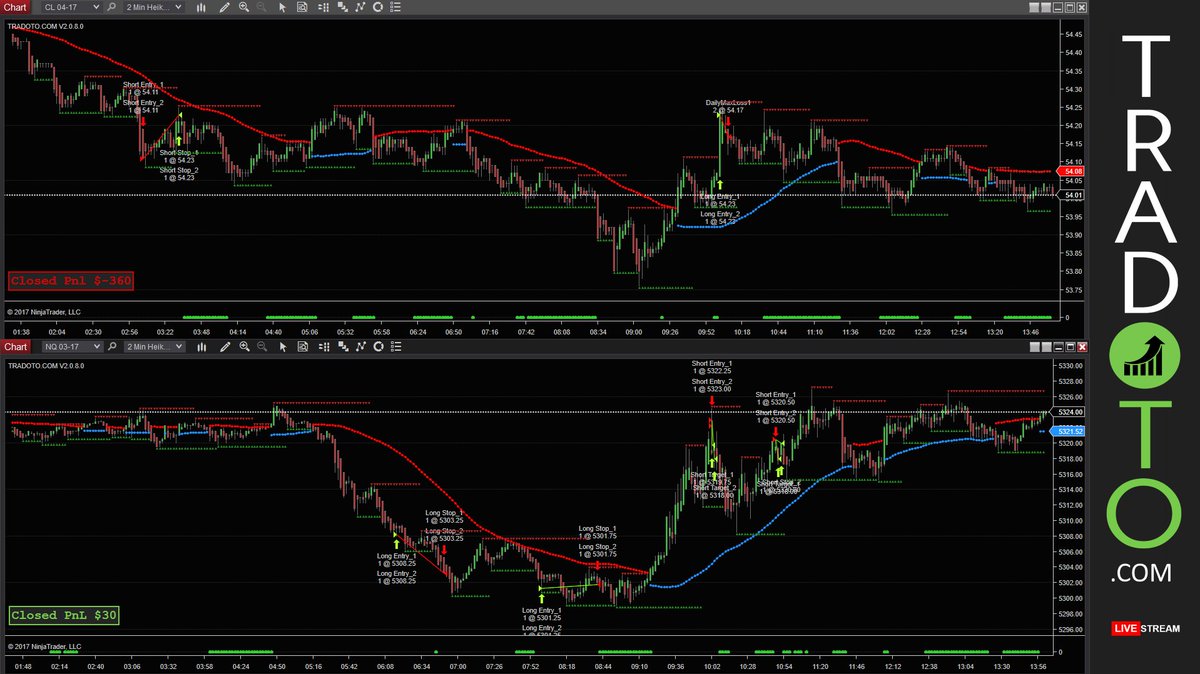The image size is (1200, 674).
Task: Toggle Chart Trader icon in CL chart
Action: tap(321, 7)
